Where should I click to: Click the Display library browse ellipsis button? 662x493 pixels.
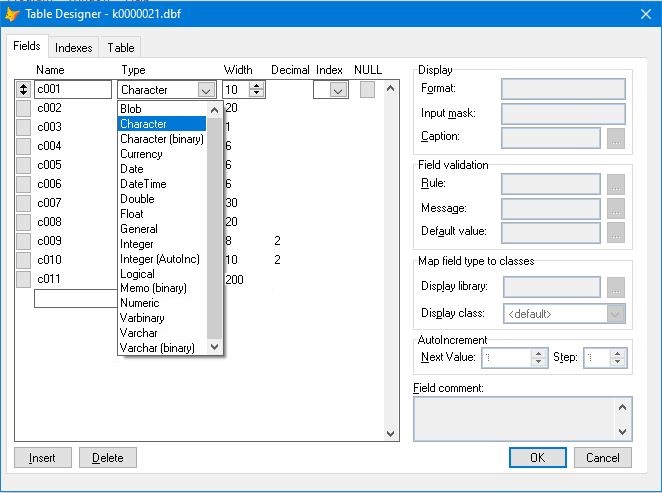617,287
